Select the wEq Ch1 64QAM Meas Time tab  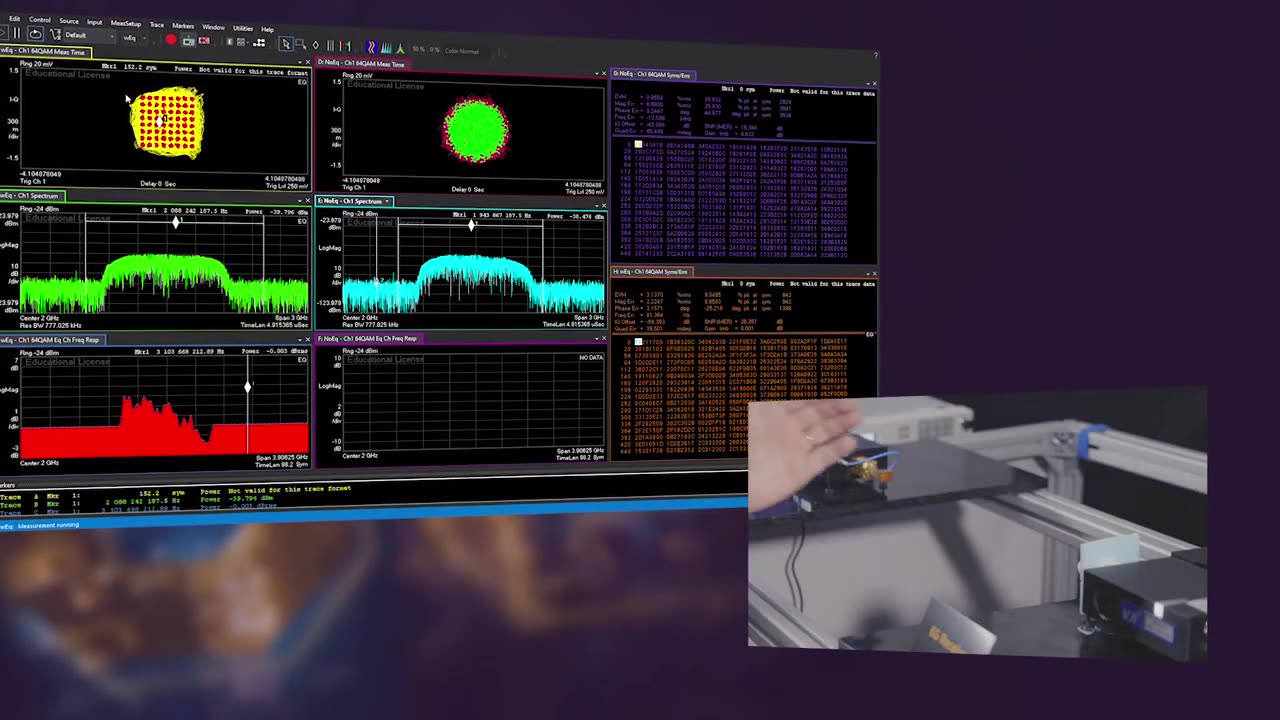[44, 51]
